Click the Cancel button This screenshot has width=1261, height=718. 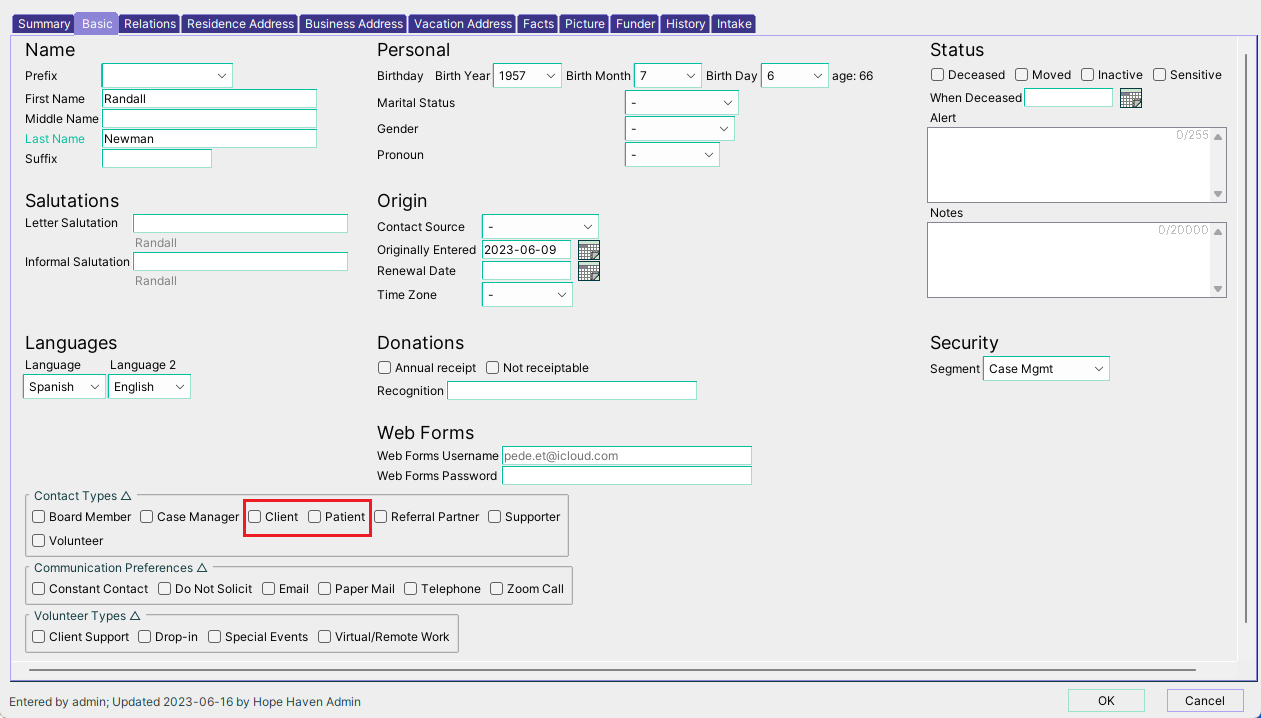(x=1204, y=701)
